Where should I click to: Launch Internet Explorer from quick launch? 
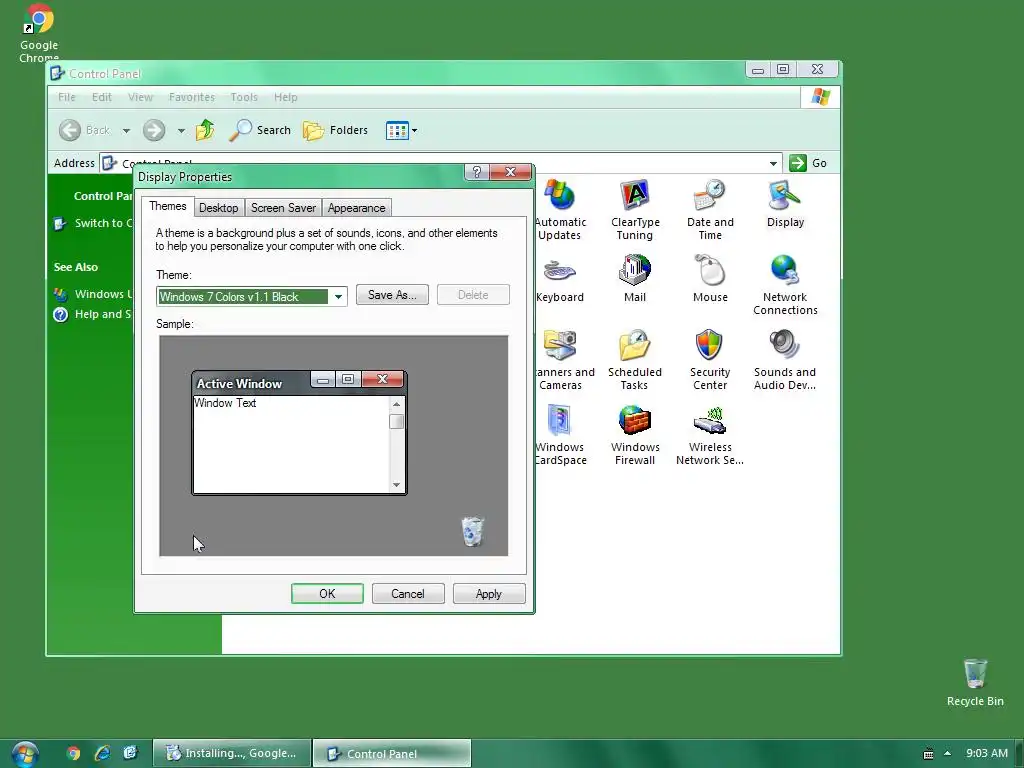click(102, 753)
